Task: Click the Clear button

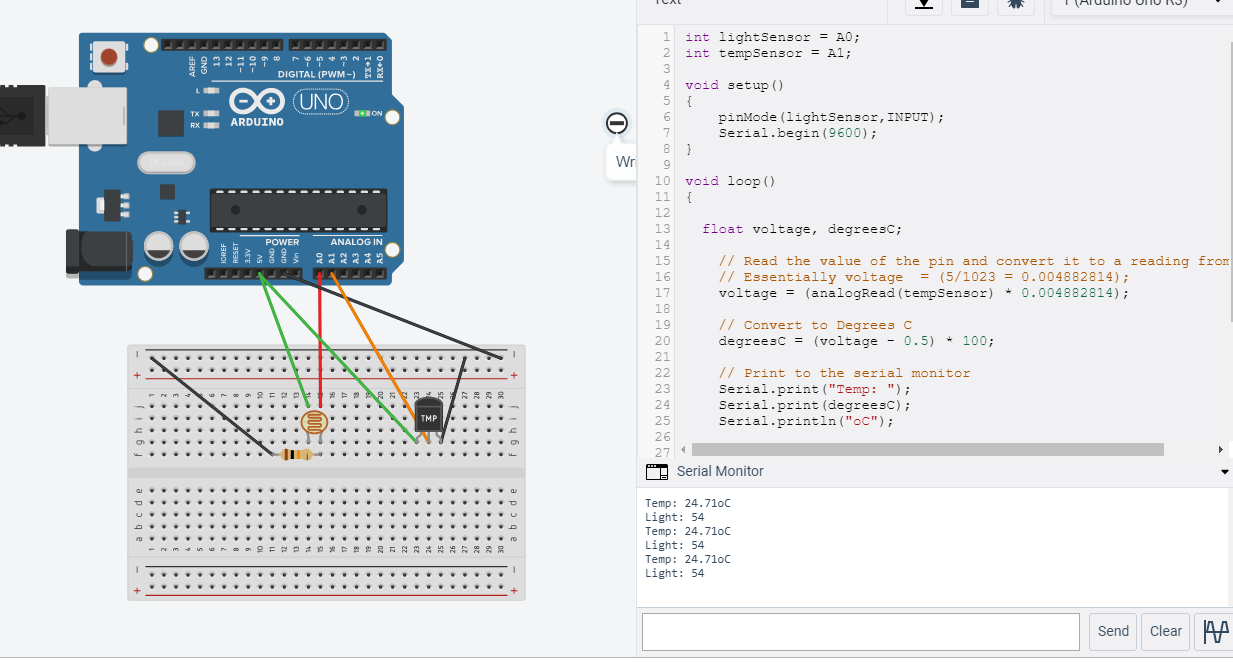Action: click(x=1164, y=631)
